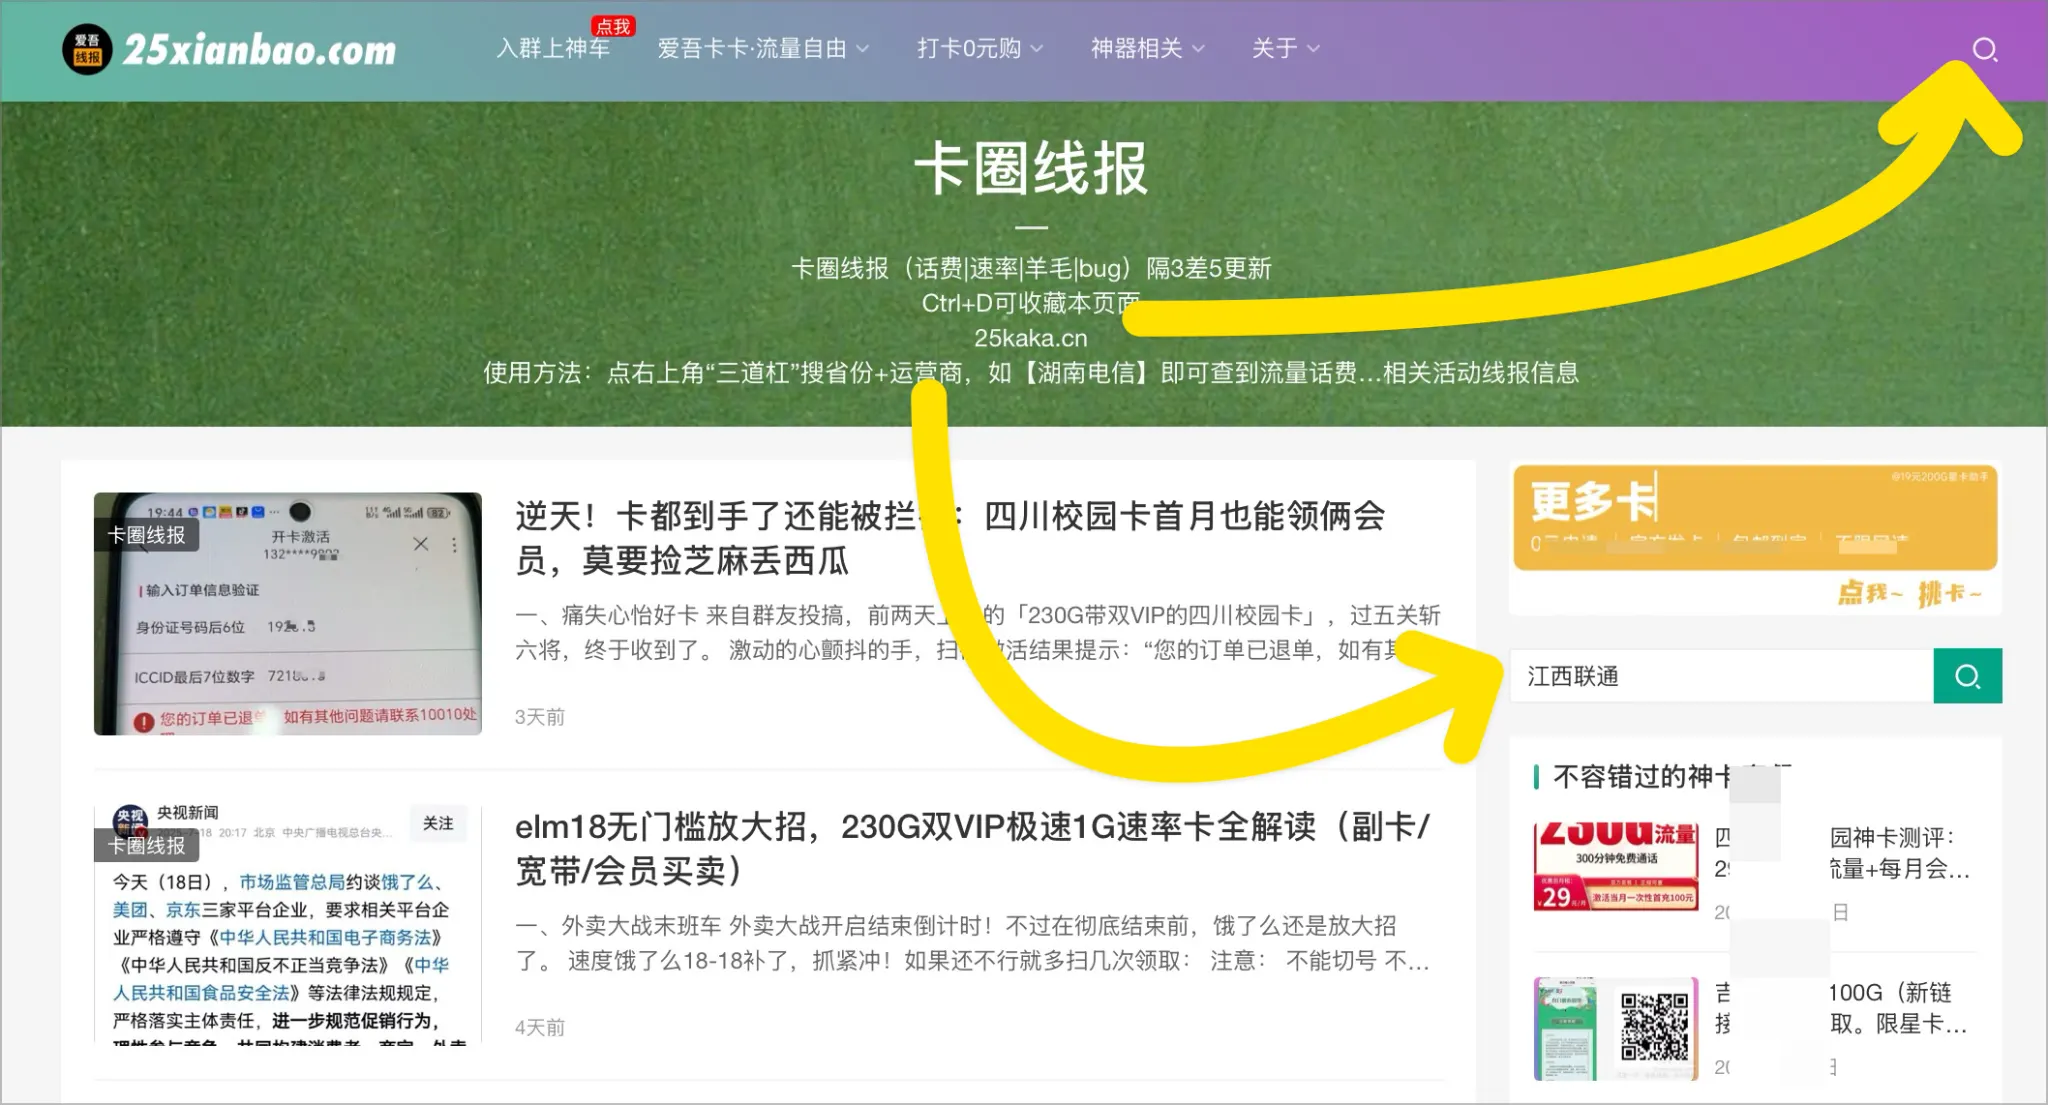Viewport: 2048px width, 1105px height.
Task: Expand the 关于 dropdown menu
Action: tap(1285, 48)
